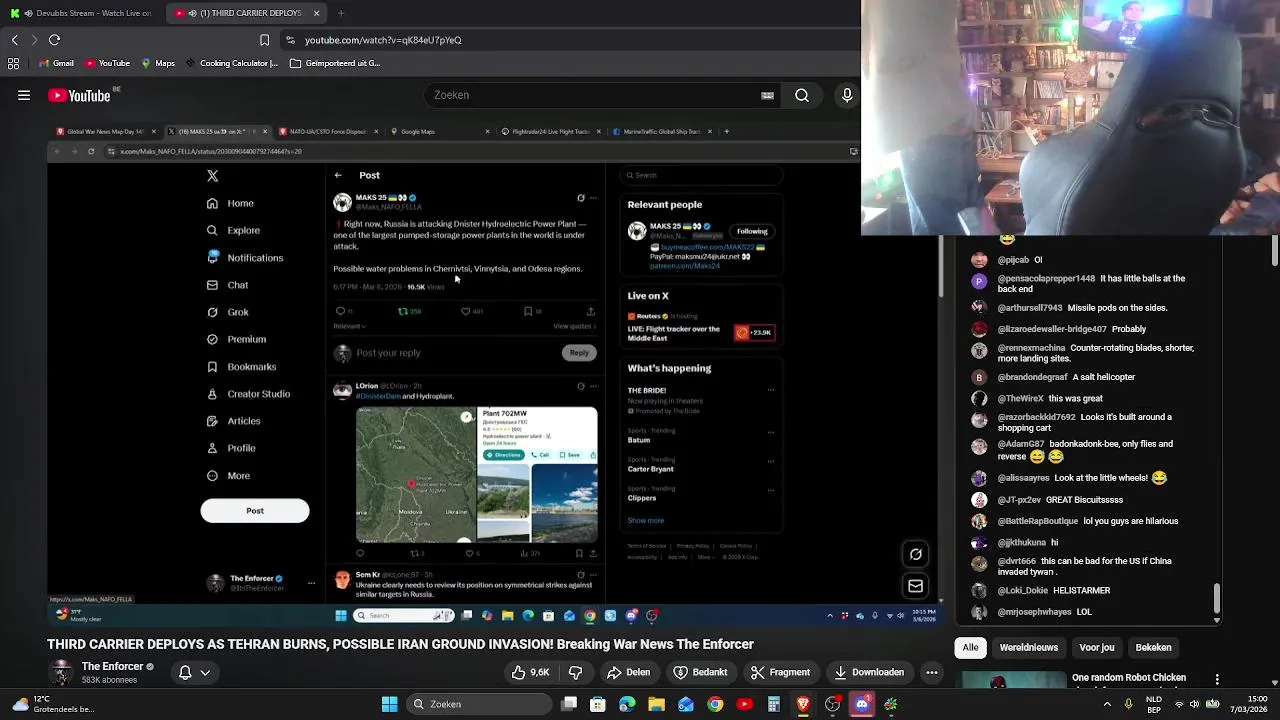Dislike the video with thumbs down
The image size is (1280, 720).
575,672
